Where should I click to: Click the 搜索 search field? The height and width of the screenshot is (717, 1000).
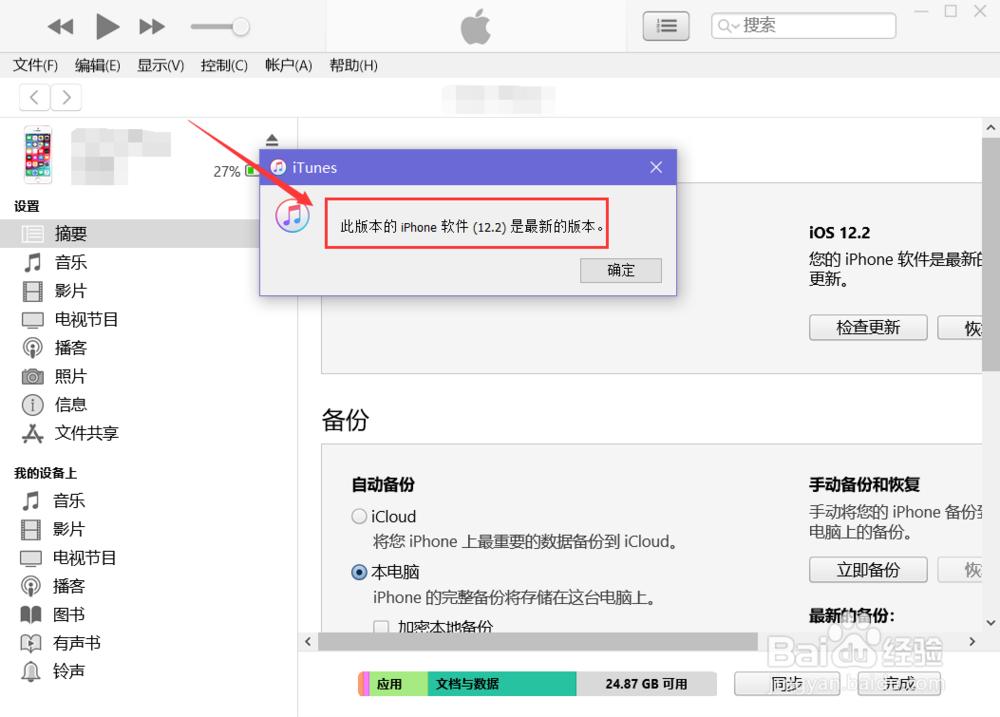tap(803, 26)
